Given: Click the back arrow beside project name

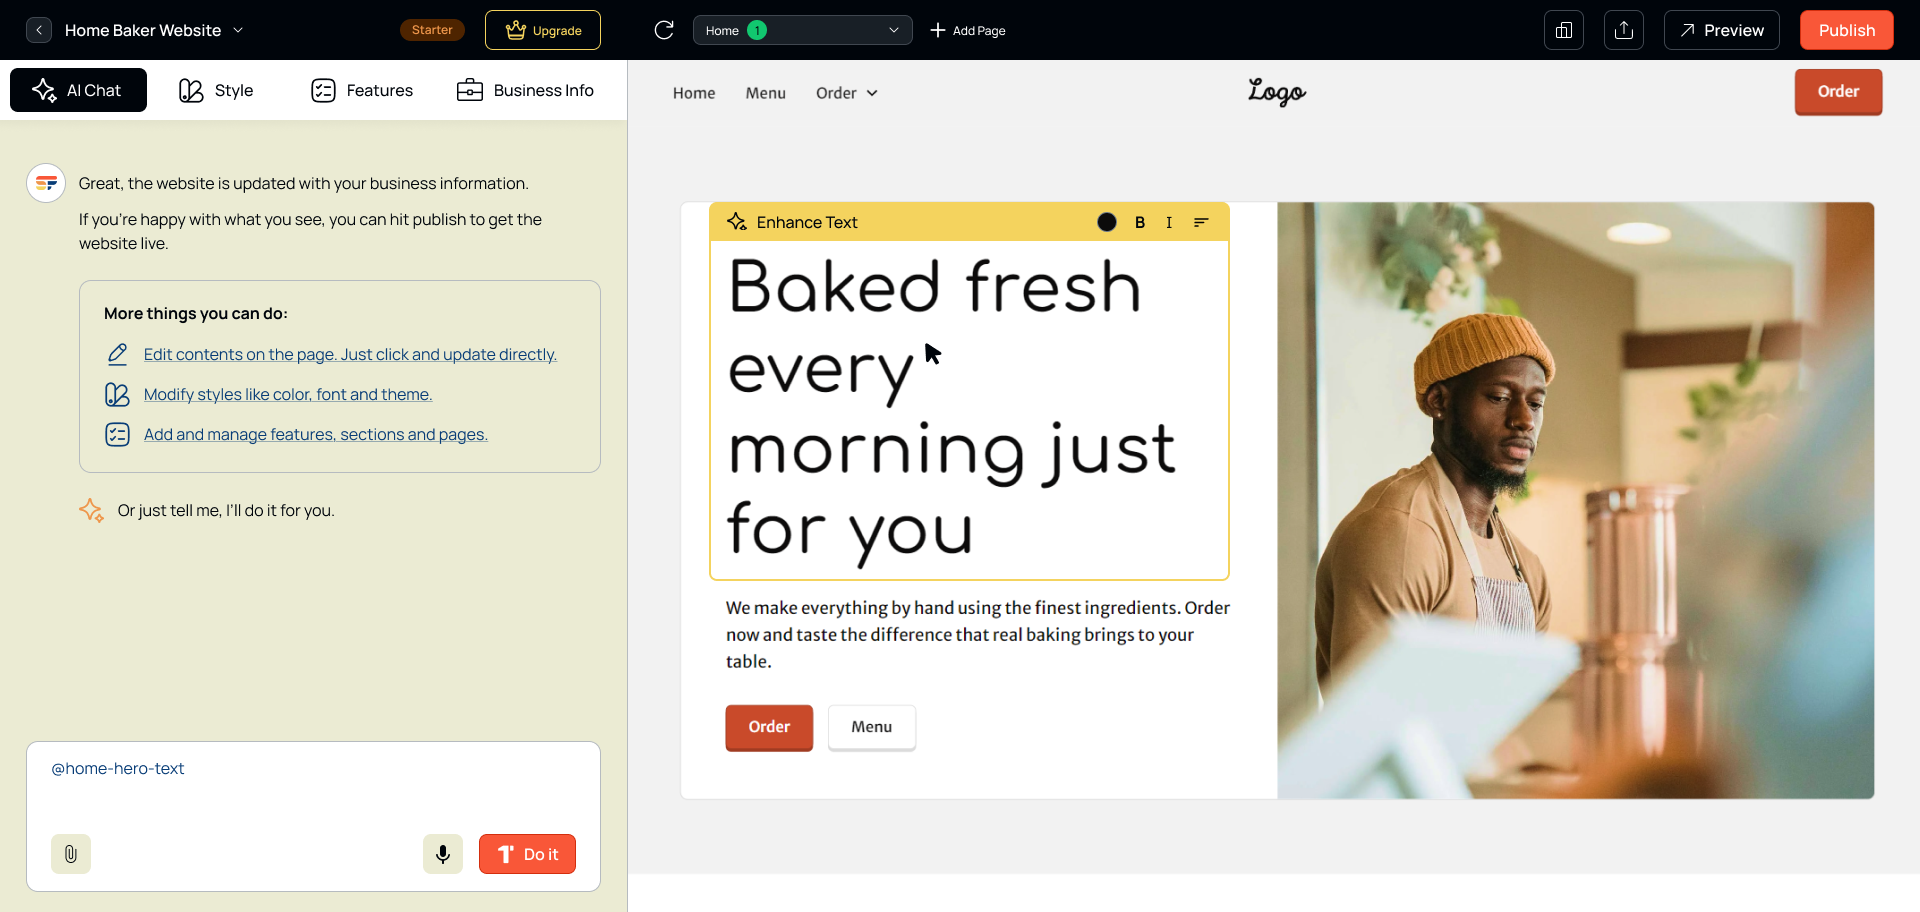Looking at the screenshot, I should tap(39, 30).
